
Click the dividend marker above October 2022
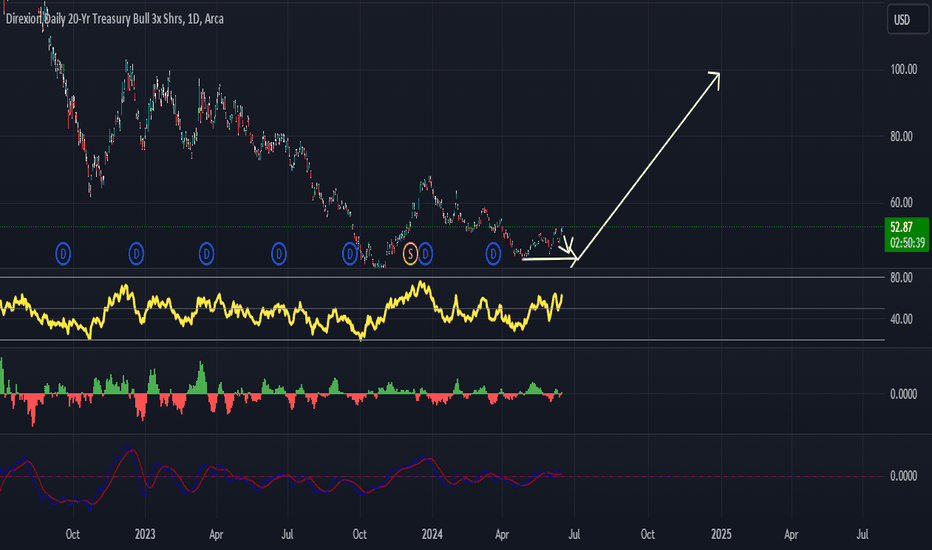(x=63, y=254)
